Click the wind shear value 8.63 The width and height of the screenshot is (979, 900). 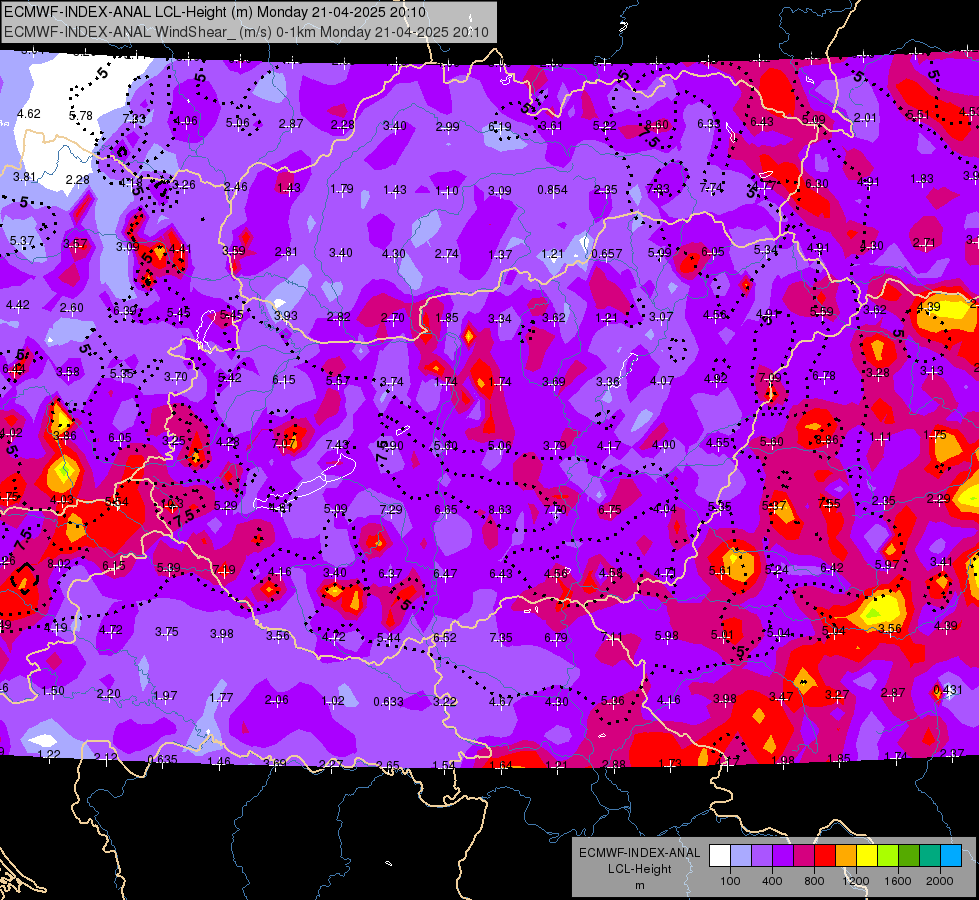(500, 510)
